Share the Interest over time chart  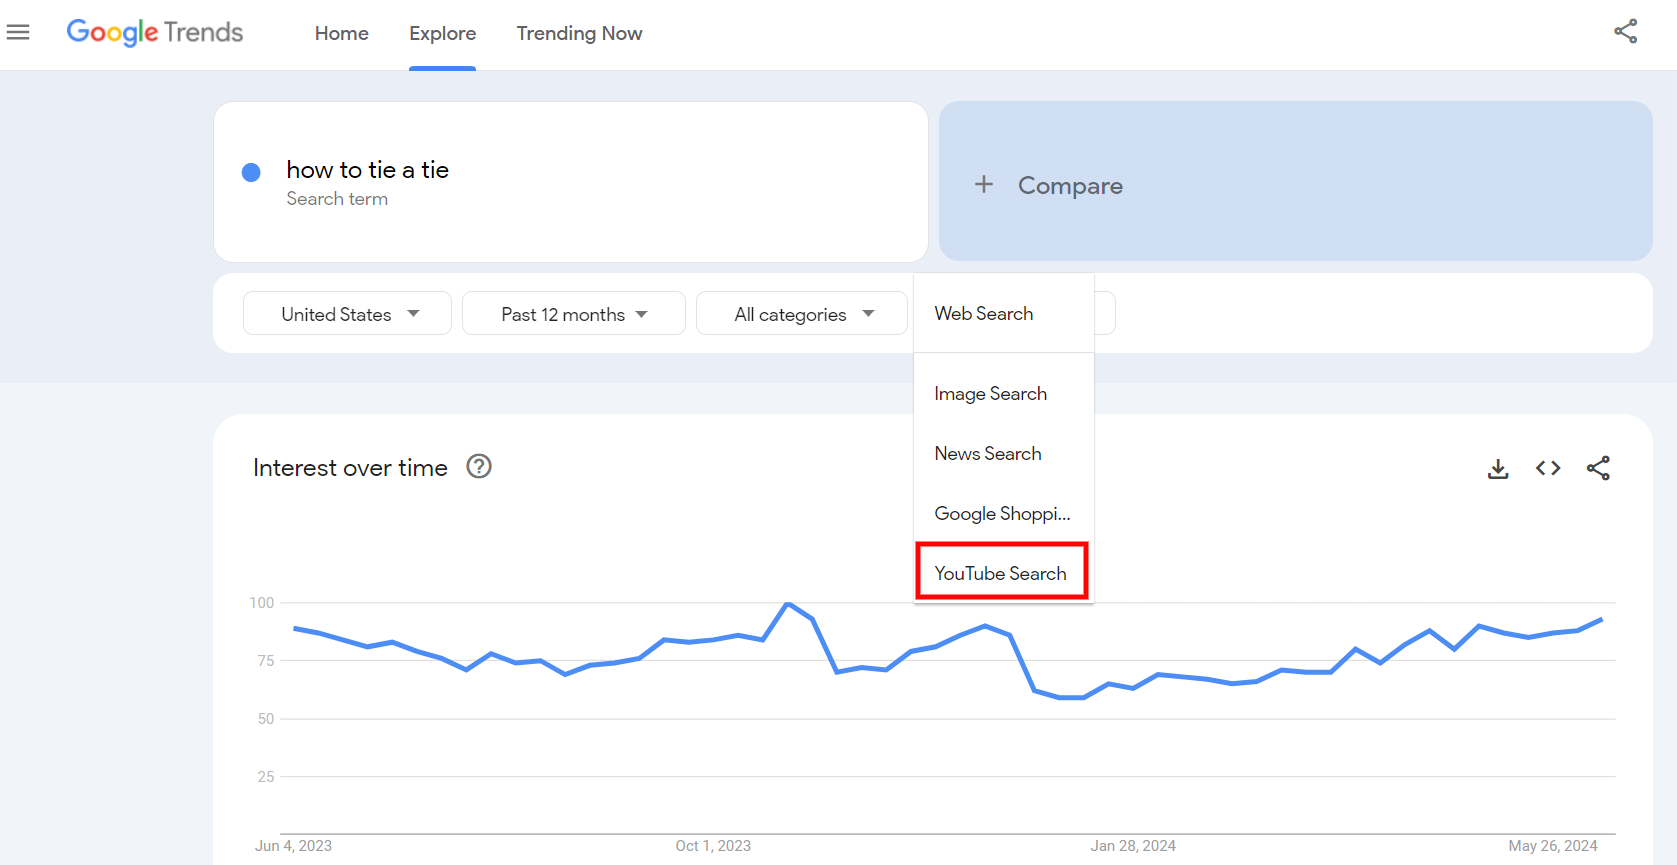[1598, 468]
